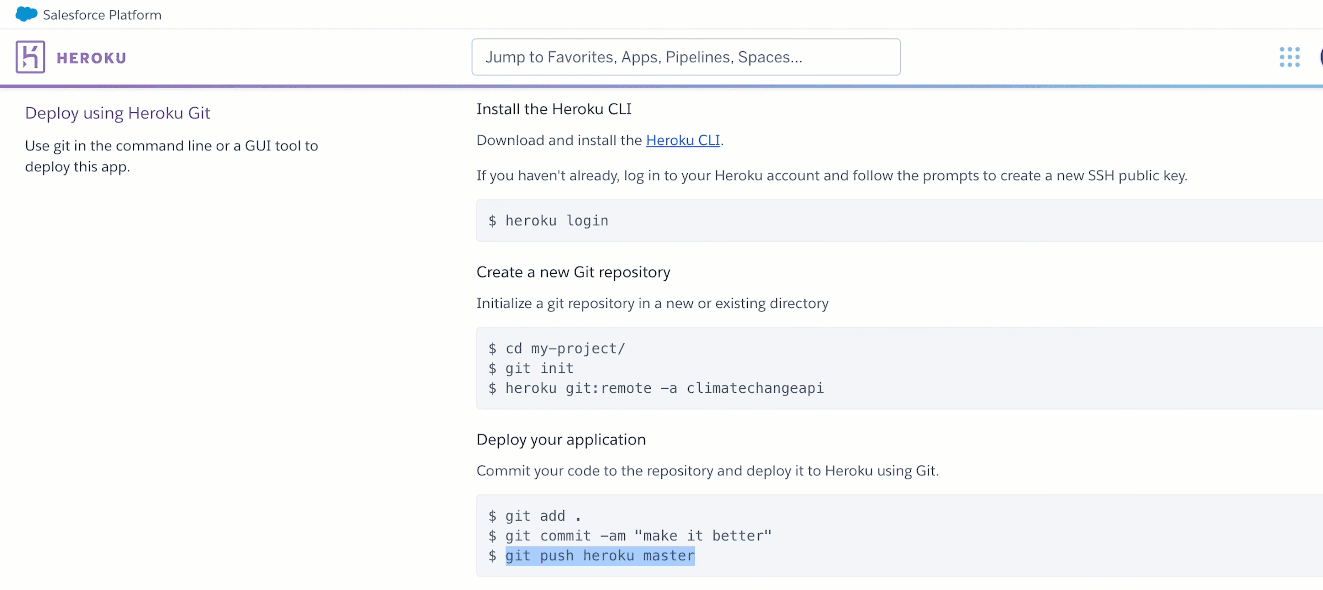Screen dimensions: 1323x590
Task: Click the 'git init' command line
Action: (531, 368)
